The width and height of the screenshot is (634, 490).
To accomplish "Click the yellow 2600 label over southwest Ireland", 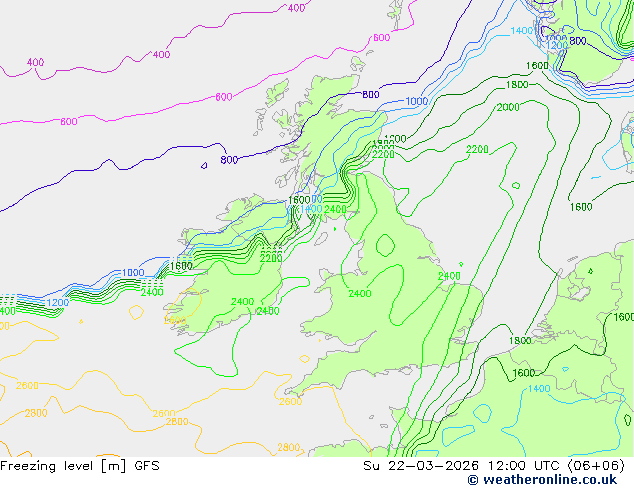I will click(x=175, y=321).
